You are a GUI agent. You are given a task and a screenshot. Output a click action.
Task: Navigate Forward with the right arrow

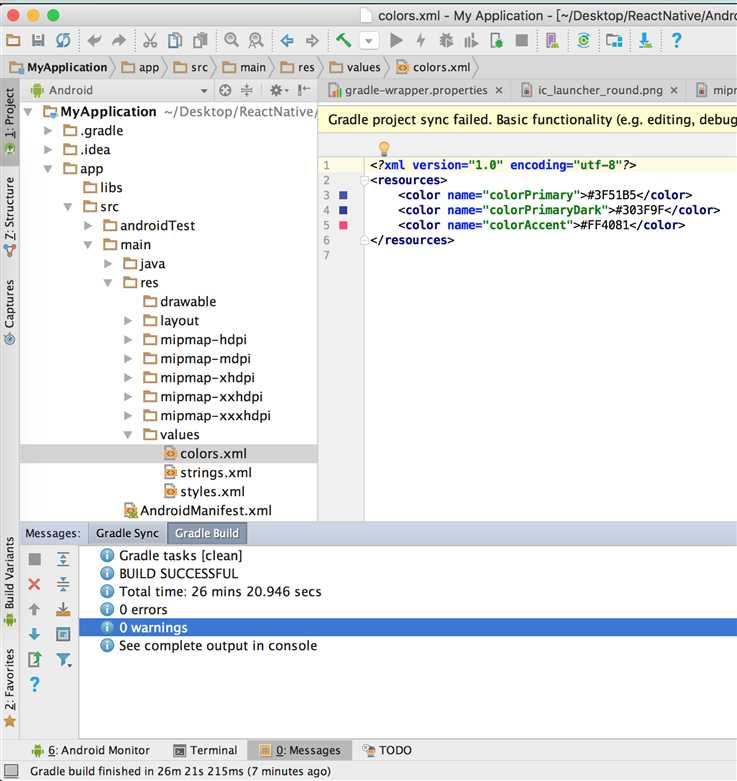tap(312, 40)
